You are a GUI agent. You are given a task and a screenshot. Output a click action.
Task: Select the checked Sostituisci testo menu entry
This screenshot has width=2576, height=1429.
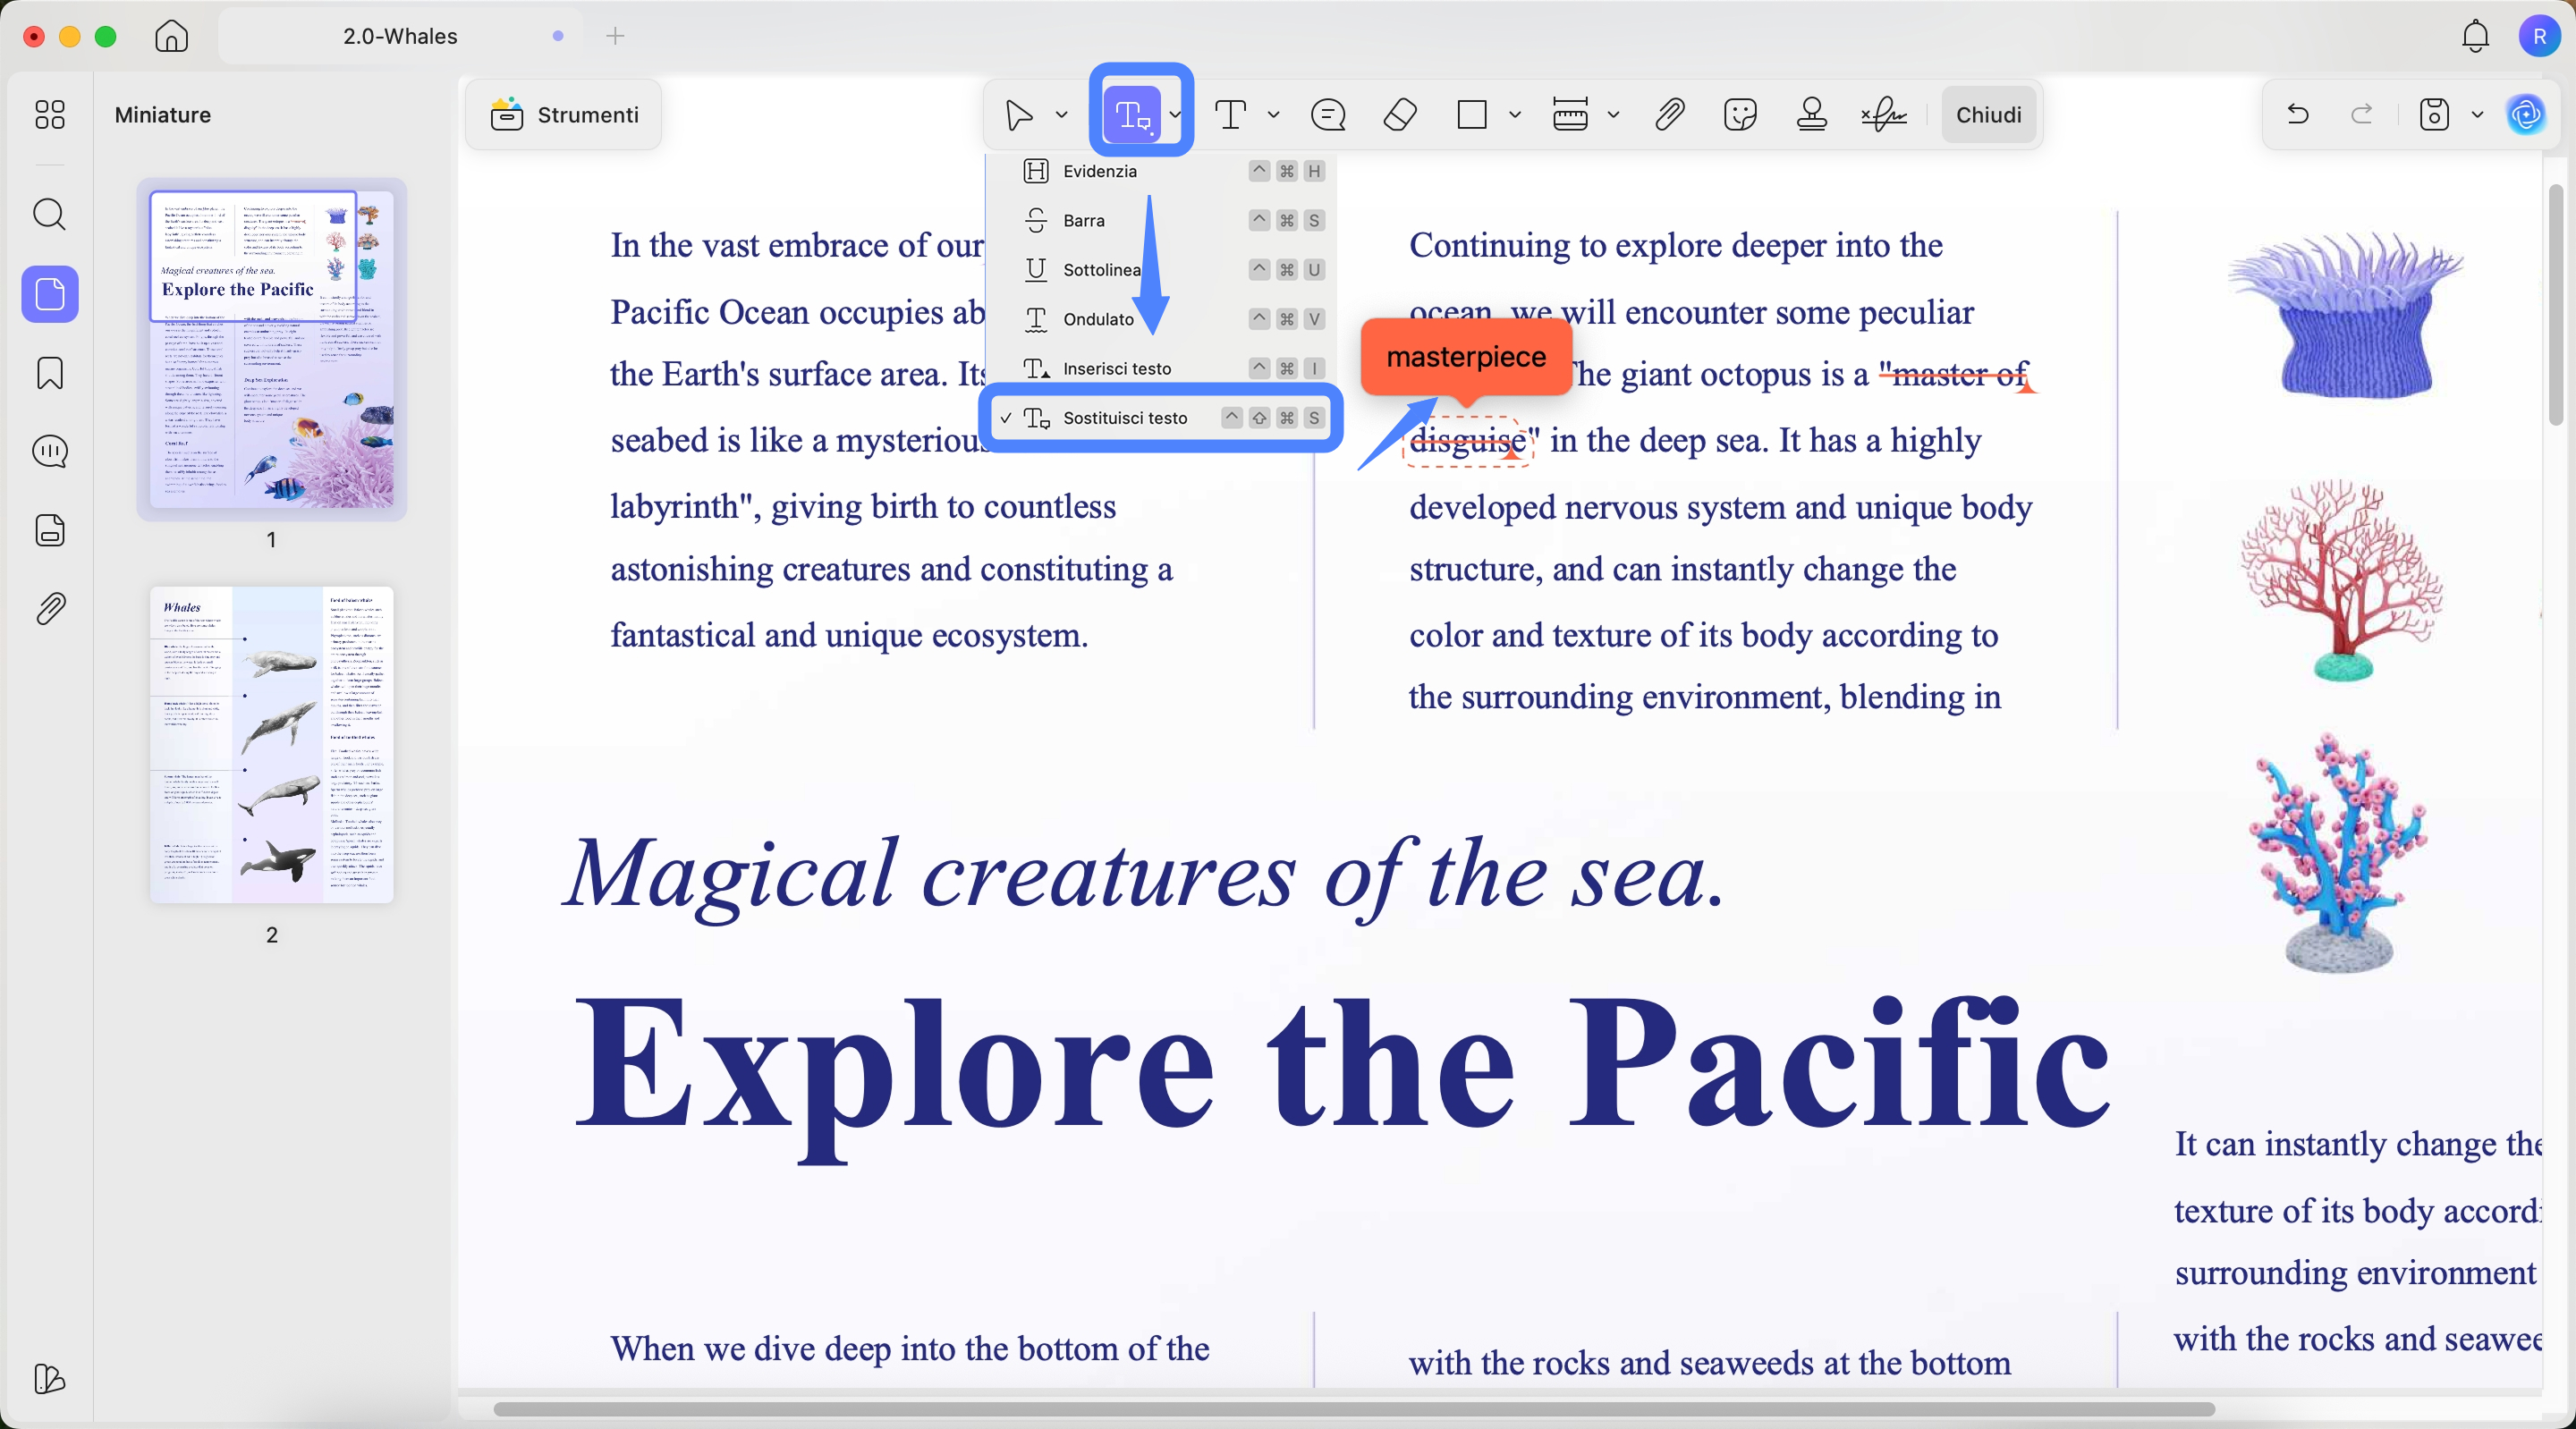point(1162,418)
